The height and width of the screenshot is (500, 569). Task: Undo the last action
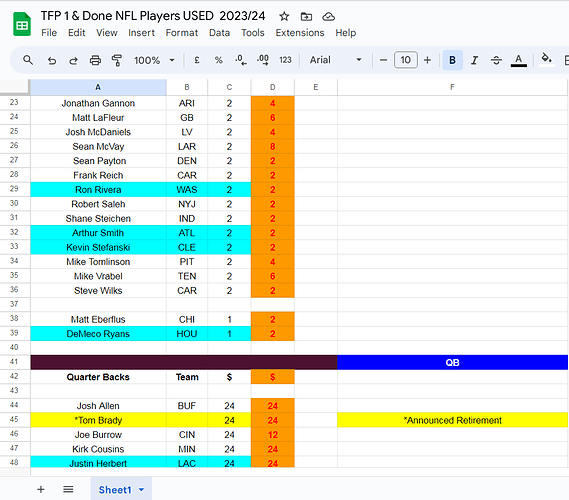point(52,60)
